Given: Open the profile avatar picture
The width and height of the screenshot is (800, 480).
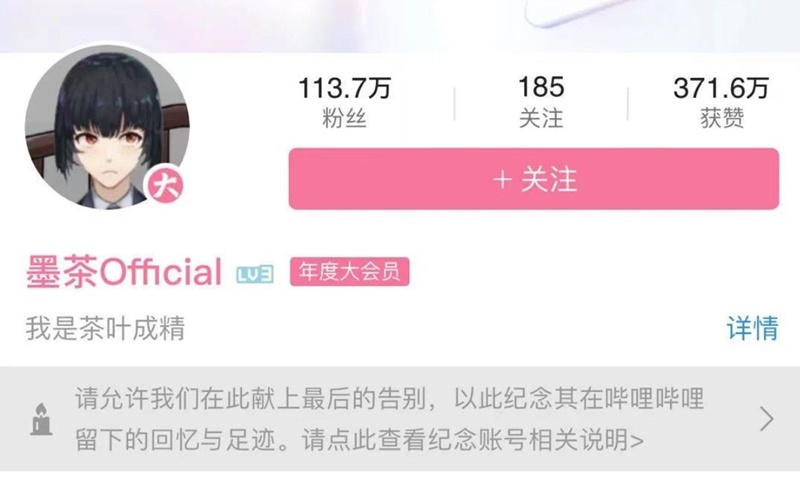Looking at the screenshot, I should click(107, 127).
